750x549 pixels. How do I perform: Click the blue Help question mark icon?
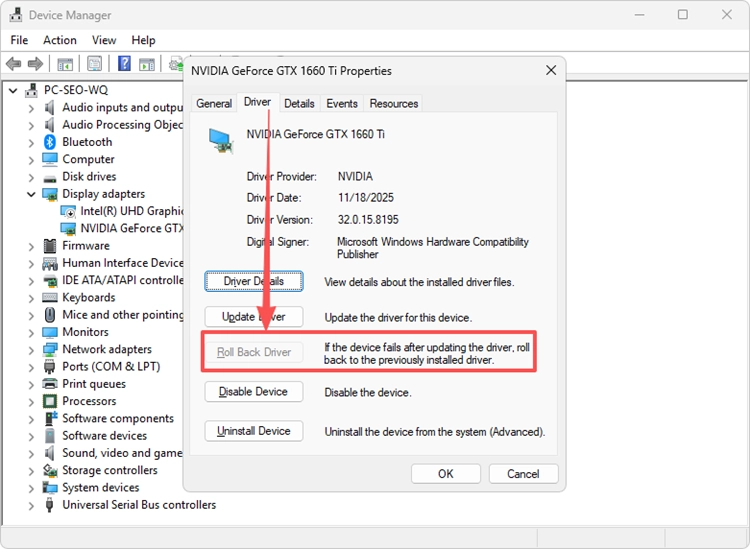[124, 63]
